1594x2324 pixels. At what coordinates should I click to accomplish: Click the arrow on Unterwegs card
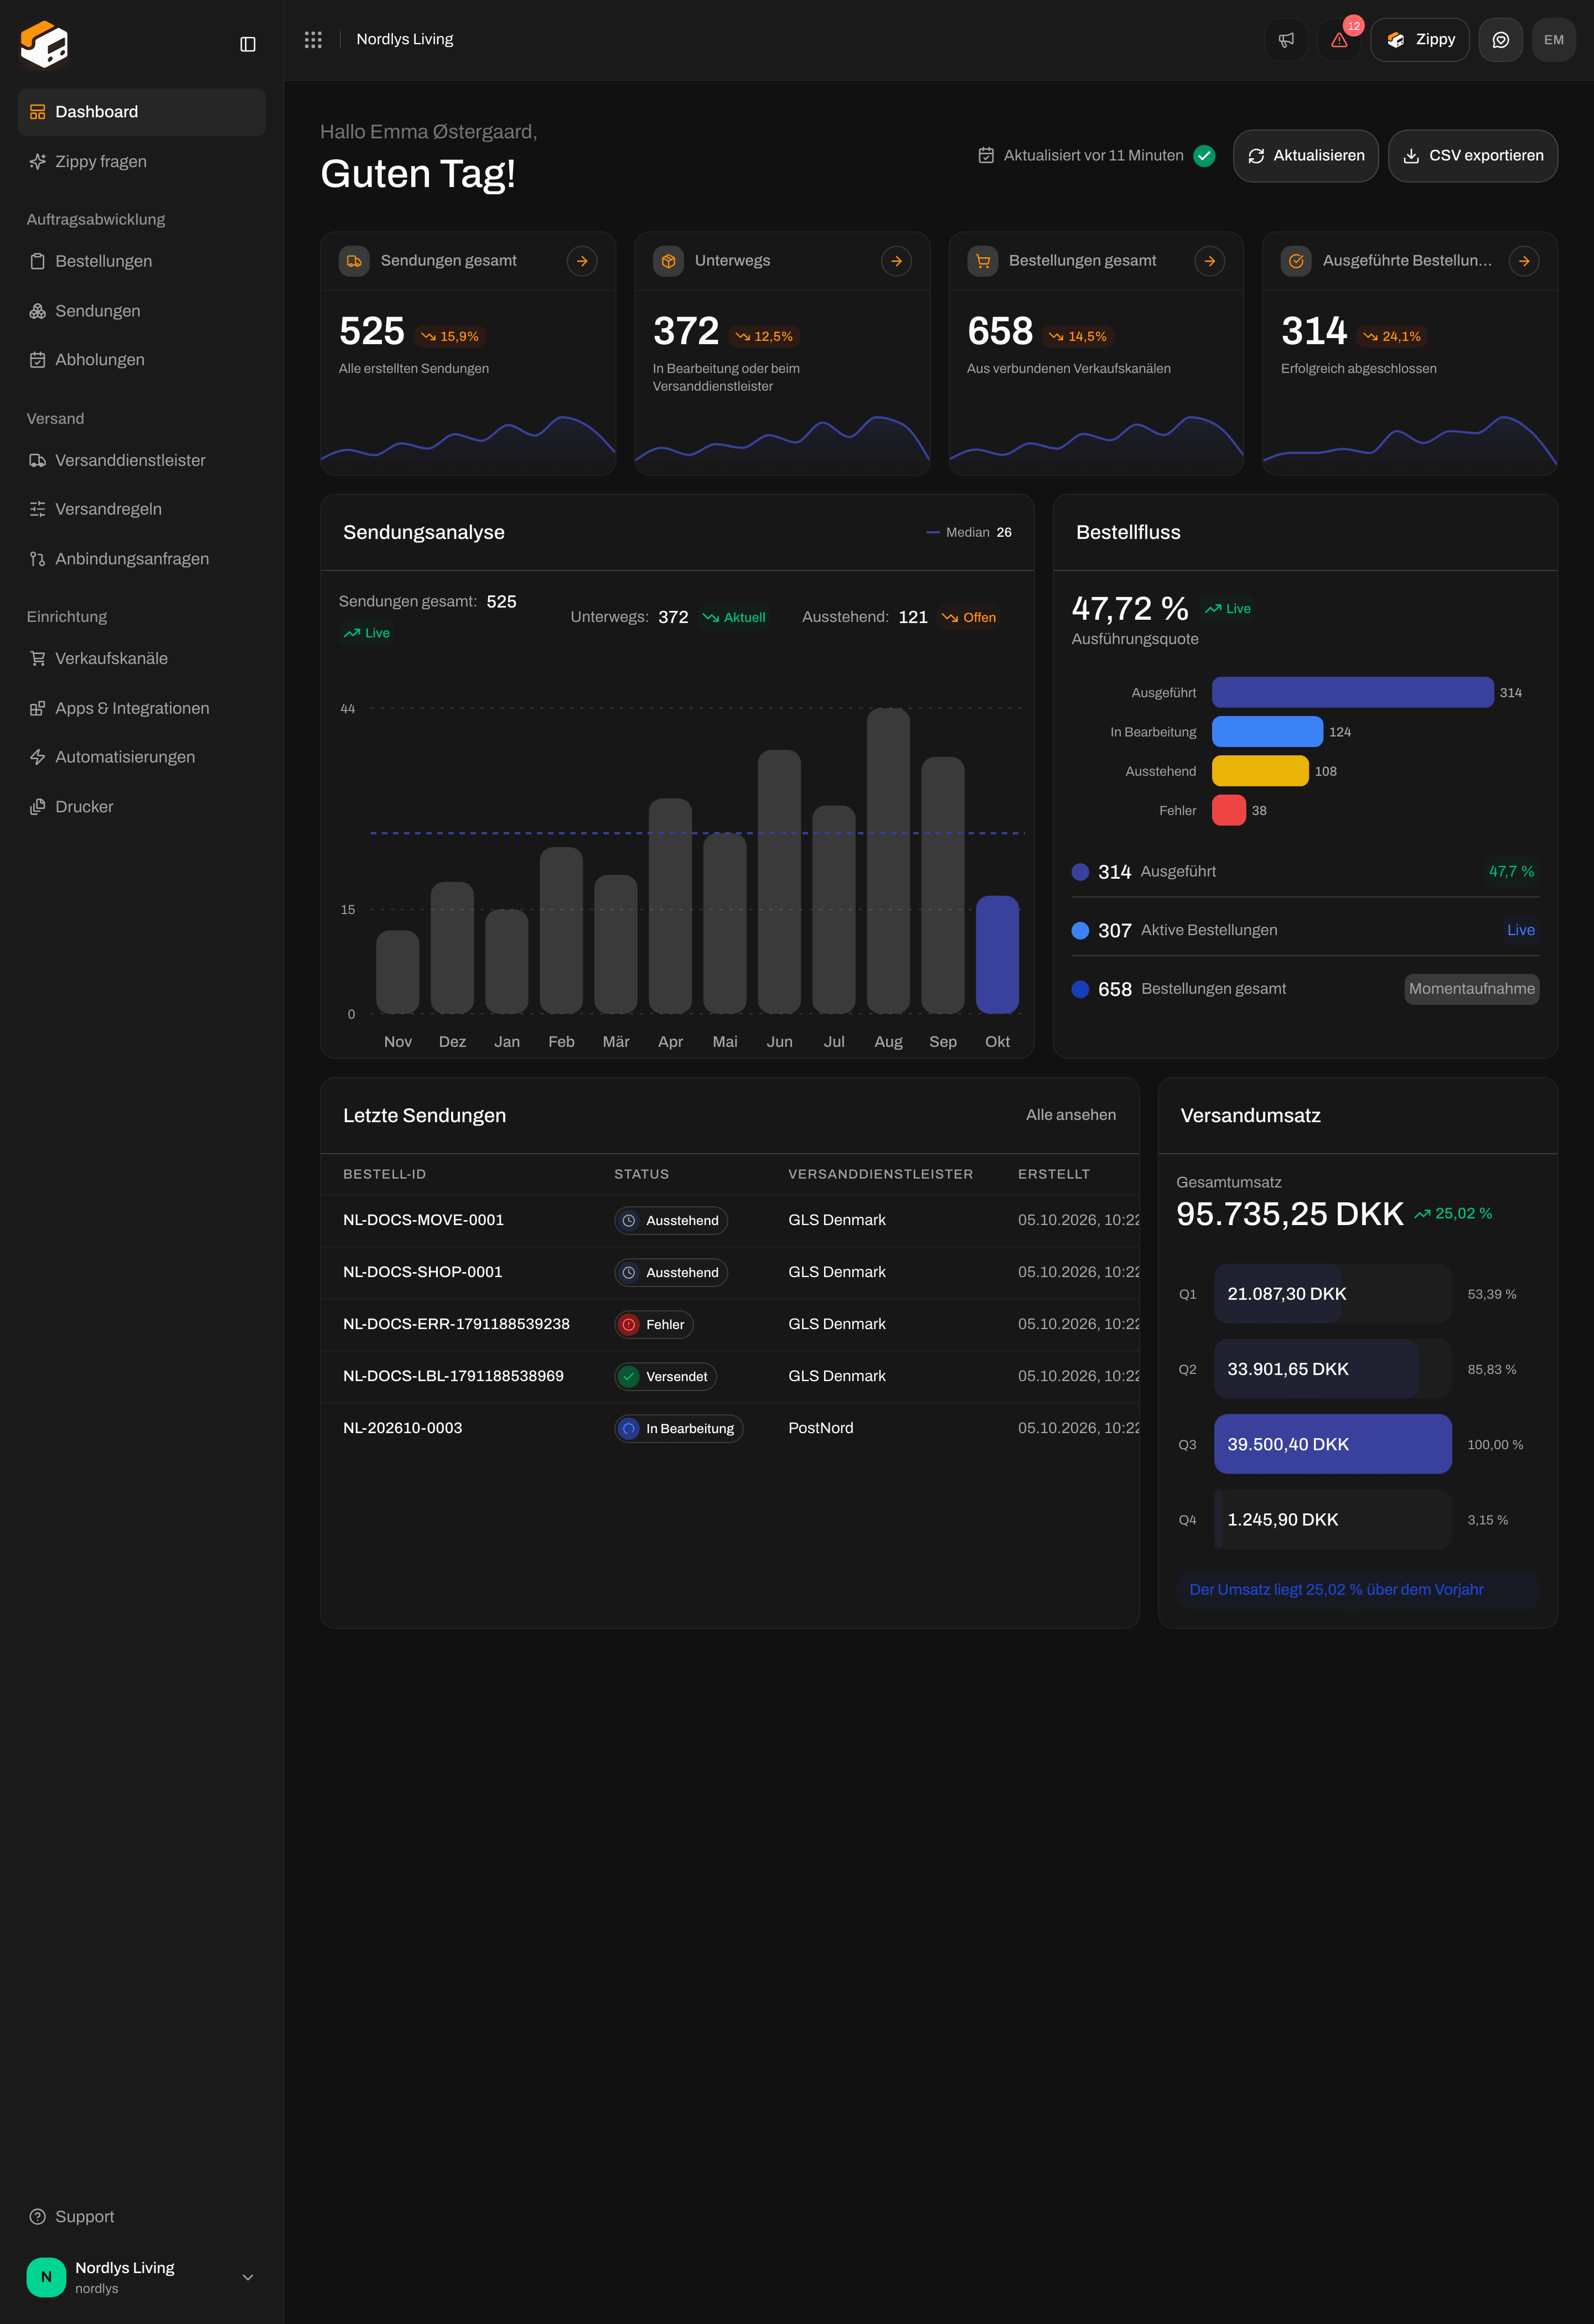(896, 261)
